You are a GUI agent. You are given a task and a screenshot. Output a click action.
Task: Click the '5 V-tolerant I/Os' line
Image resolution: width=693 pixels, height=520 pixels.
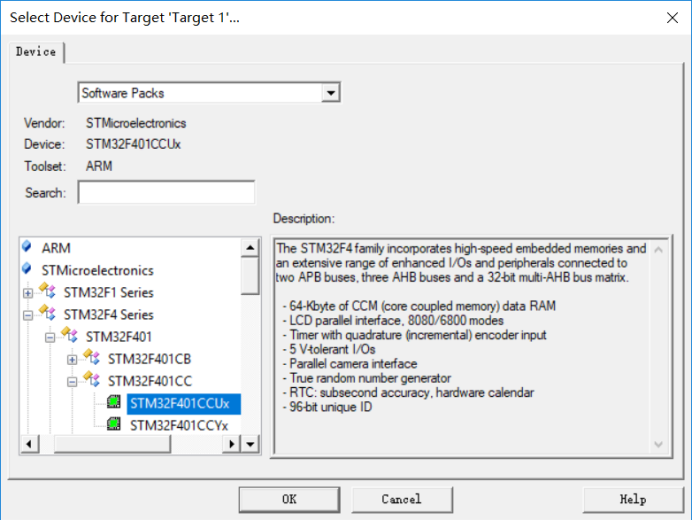pos(329,349)
